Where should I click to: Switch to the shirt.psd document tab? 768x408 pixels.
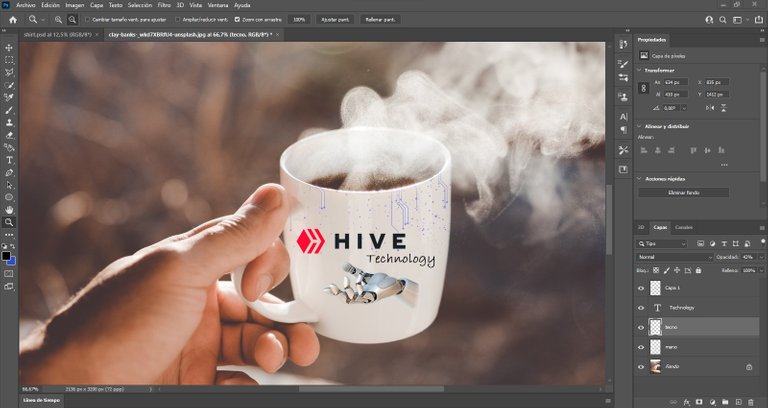coord(57,35)
